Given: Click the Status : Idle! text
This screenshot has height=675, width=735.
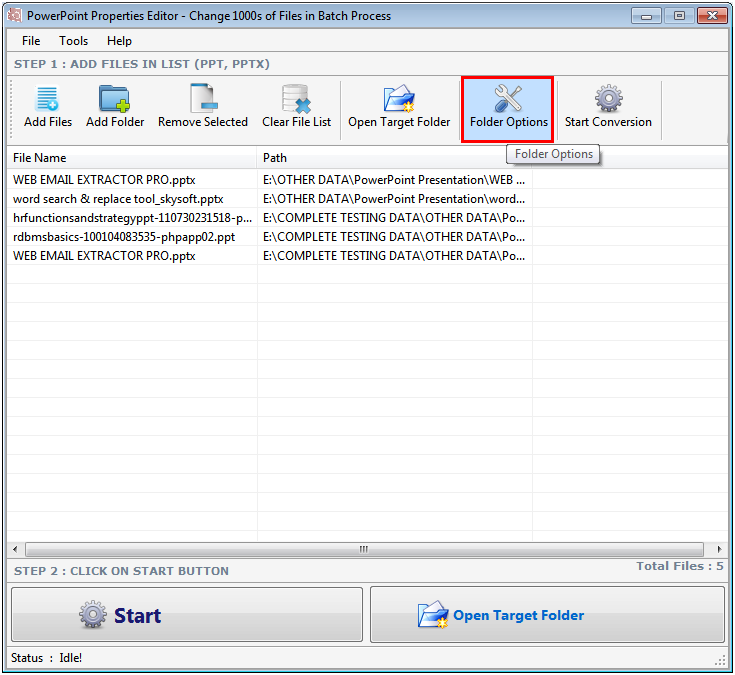Looking at the screenshot, I should [x=46, y=658].
